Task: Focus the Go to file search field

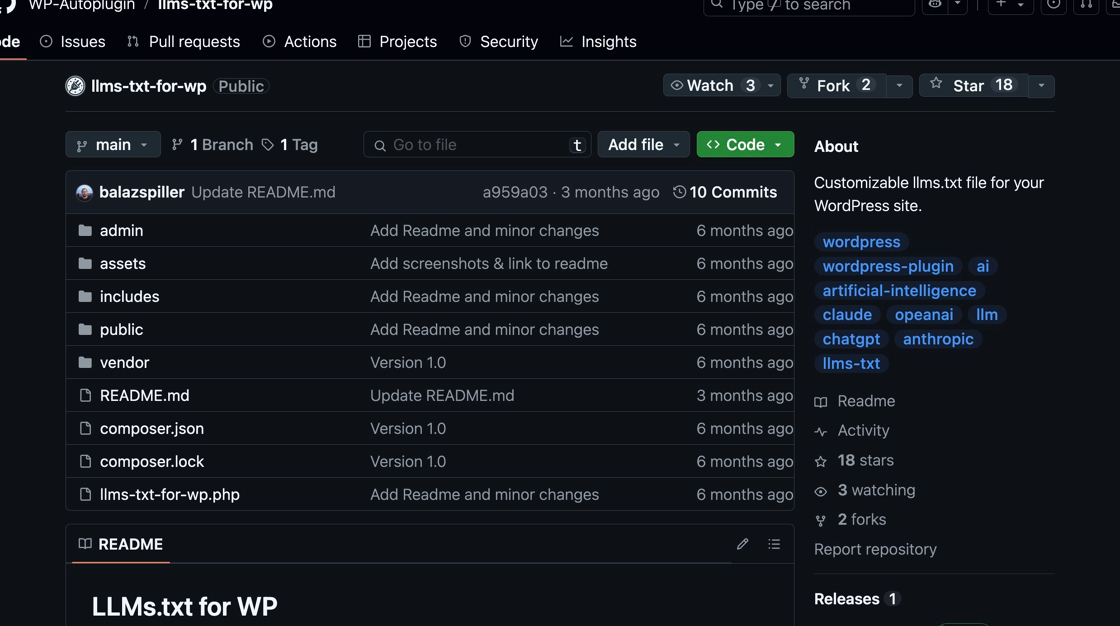Action: [x=476, y=145]
